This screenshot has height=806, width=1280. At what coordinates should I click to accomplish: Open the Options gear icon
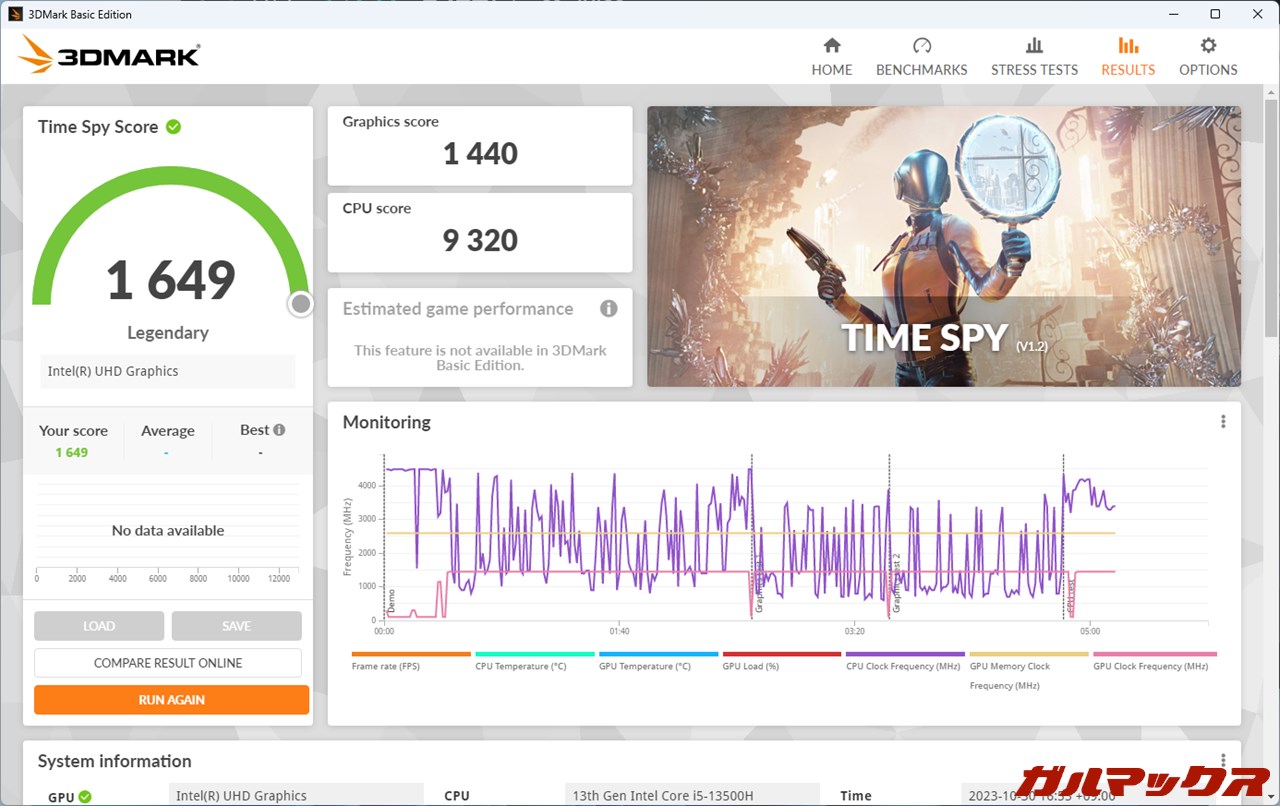tap(1208, 46)
